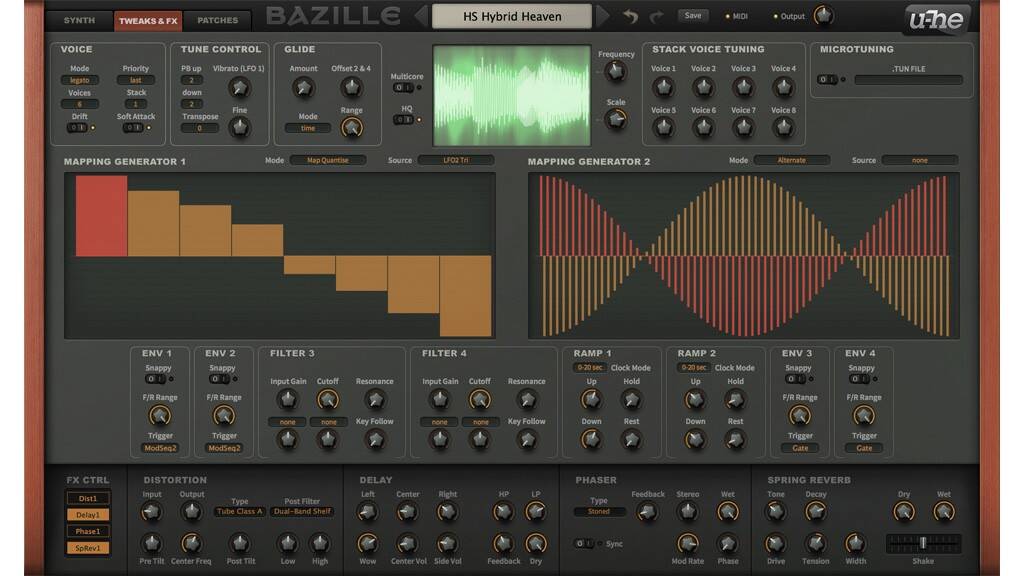Open Mapping Generator 2 Mode selector
The width and height of the screenshot is (1024, 576).
[x=792, y=160]
